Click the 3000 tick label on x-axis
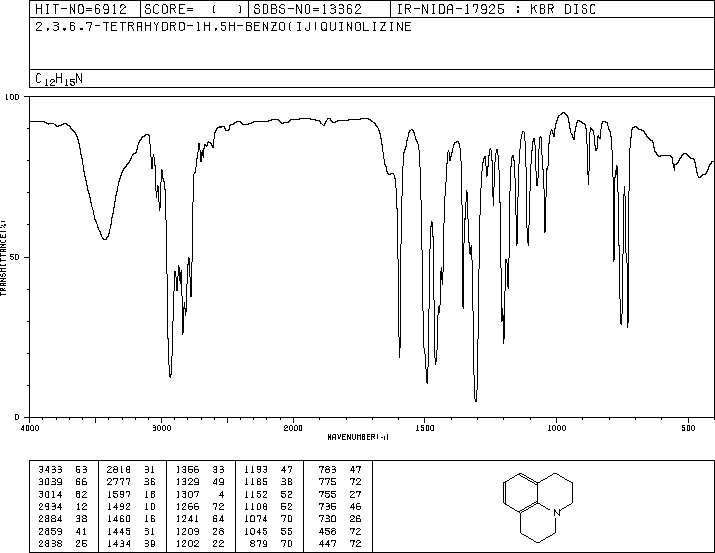The width and height of the screenshot is (715, 553). (x=161, y=428)
